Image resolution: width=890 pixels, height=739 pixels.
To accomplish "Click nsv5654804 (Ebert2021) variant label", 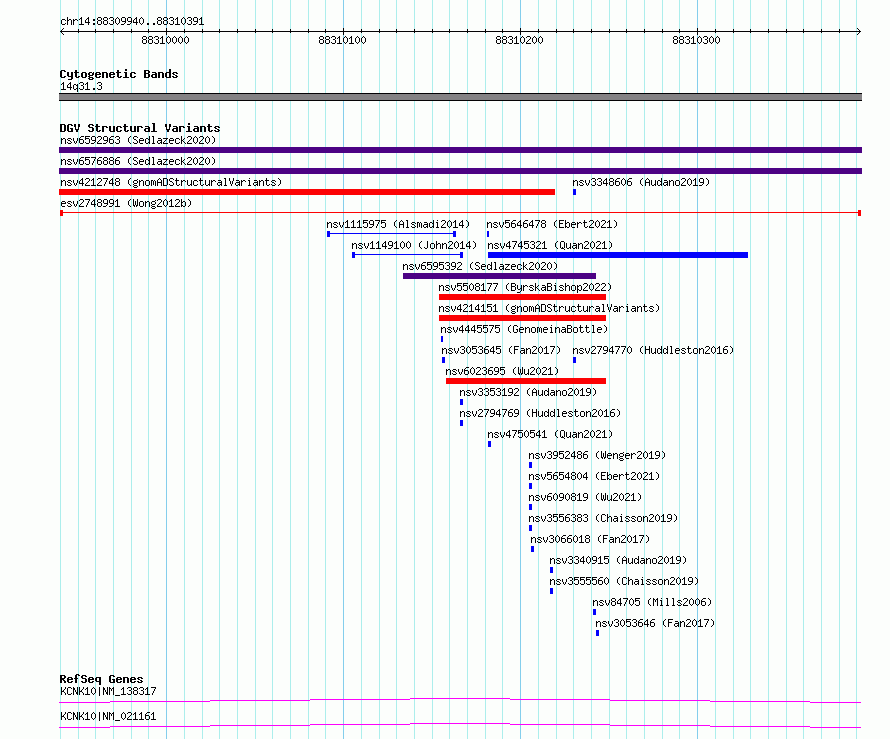I will coord(594,476).
